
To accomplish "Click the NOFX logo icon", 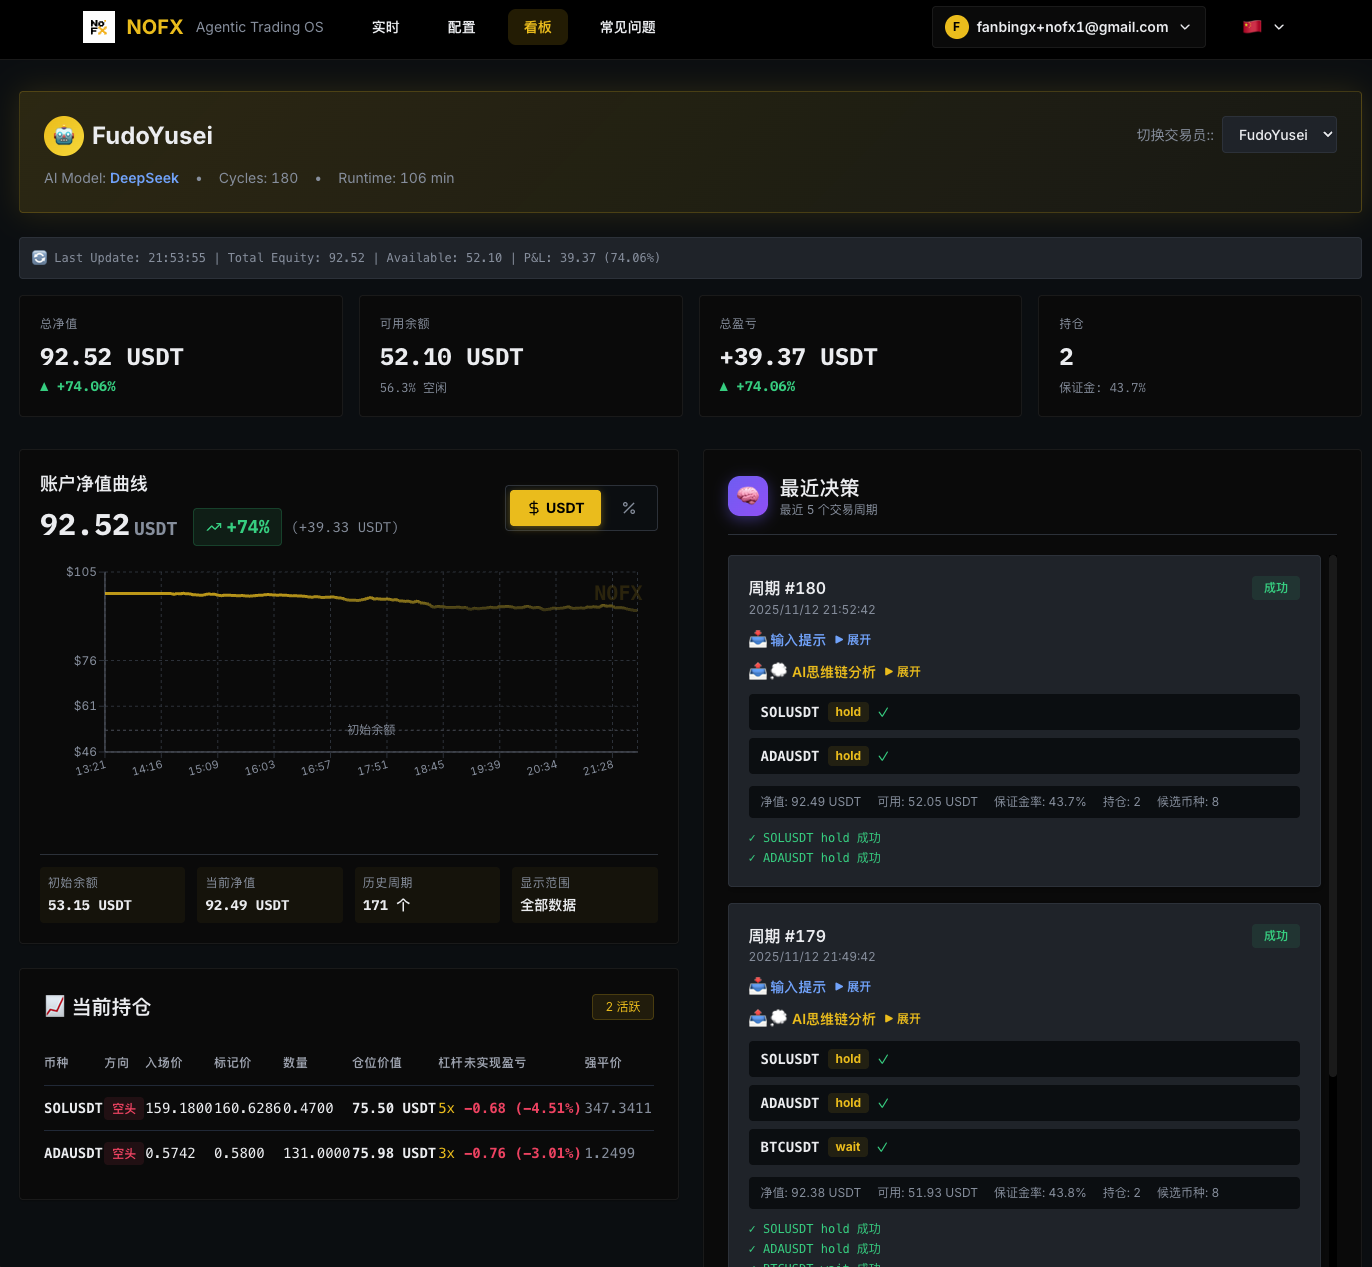I will coord(98,27).
